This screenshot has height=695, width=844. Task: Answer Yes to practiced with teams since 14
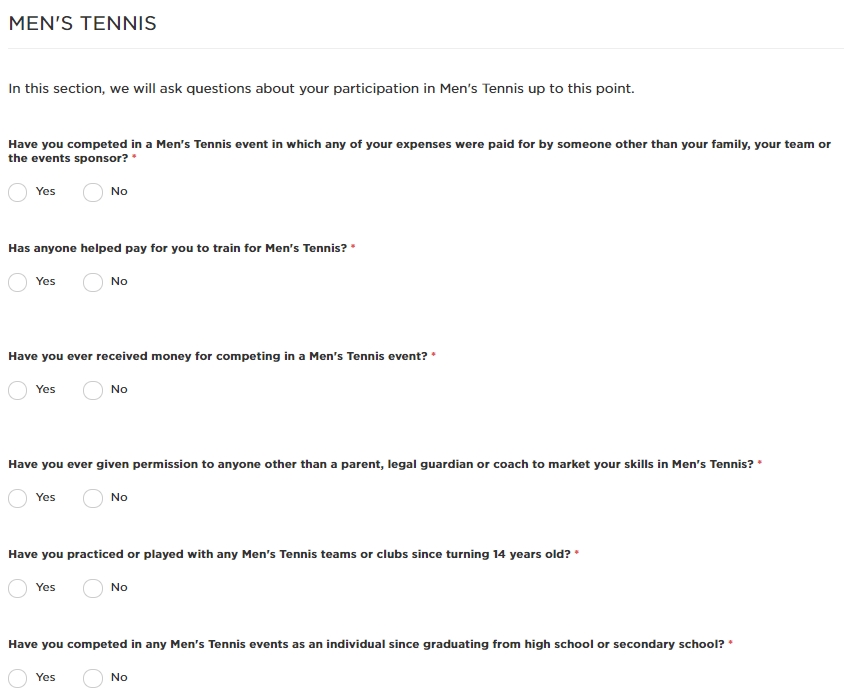click(x=18, y=588)
